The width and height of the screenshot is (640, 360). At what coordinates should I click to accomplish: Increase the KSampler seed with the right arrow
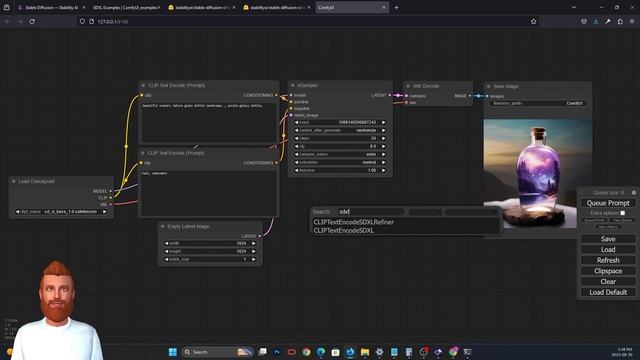click(384, 122)
